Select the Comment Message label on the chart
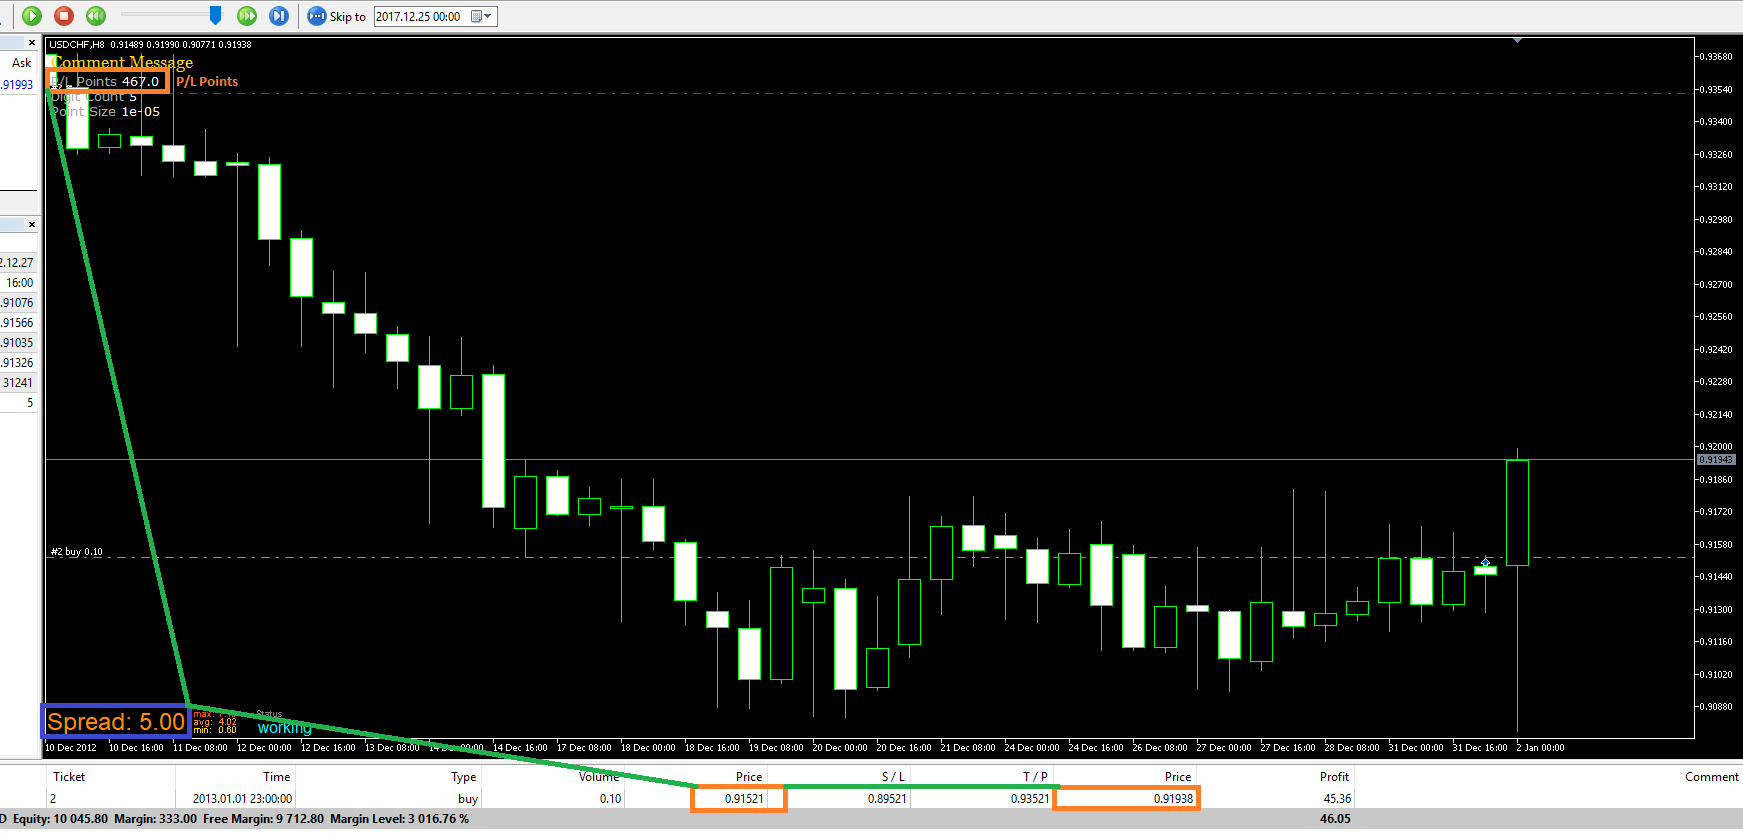1743x839 pixels. (122, 62)
